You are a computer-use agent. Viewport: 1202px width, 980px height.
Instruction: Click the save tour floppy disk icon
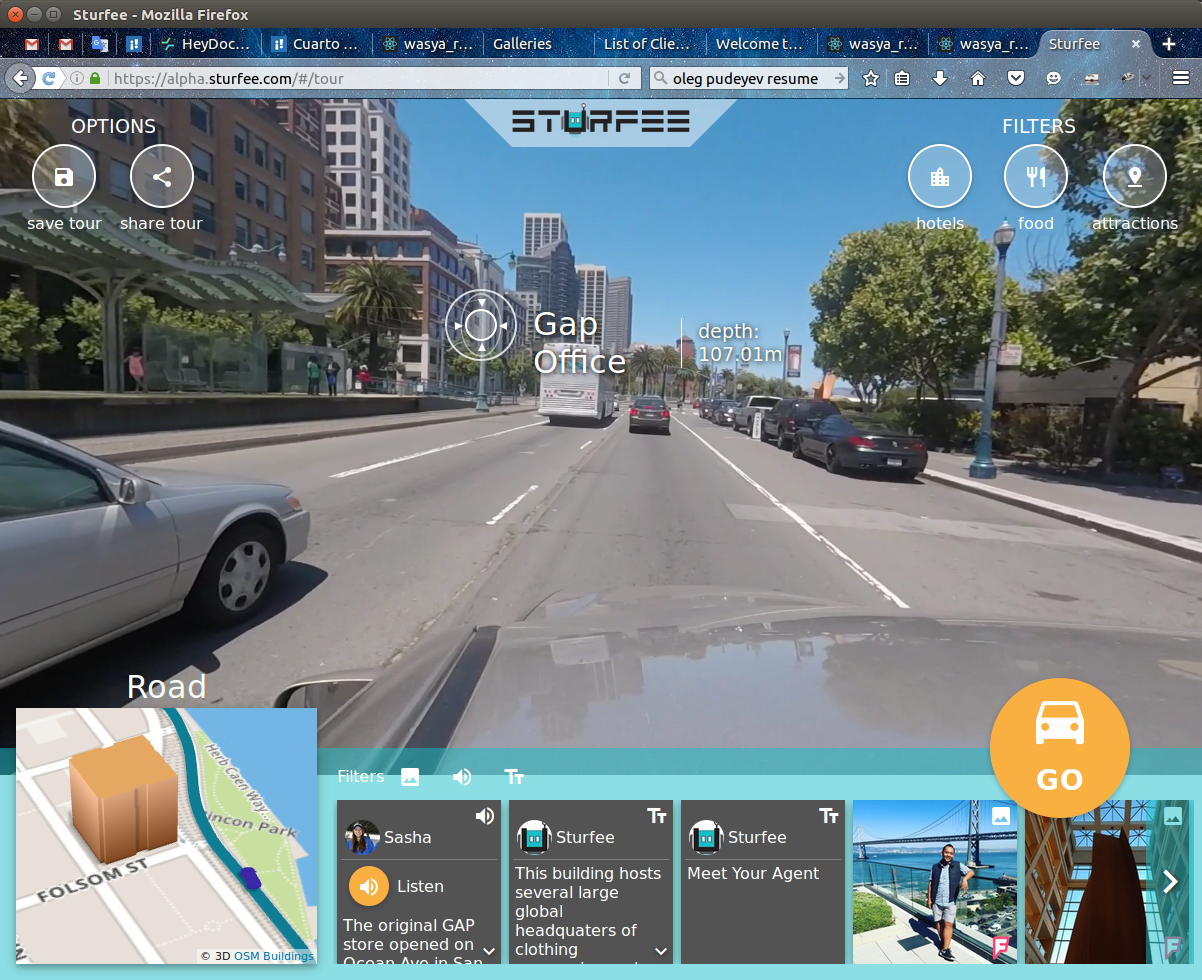64,177
